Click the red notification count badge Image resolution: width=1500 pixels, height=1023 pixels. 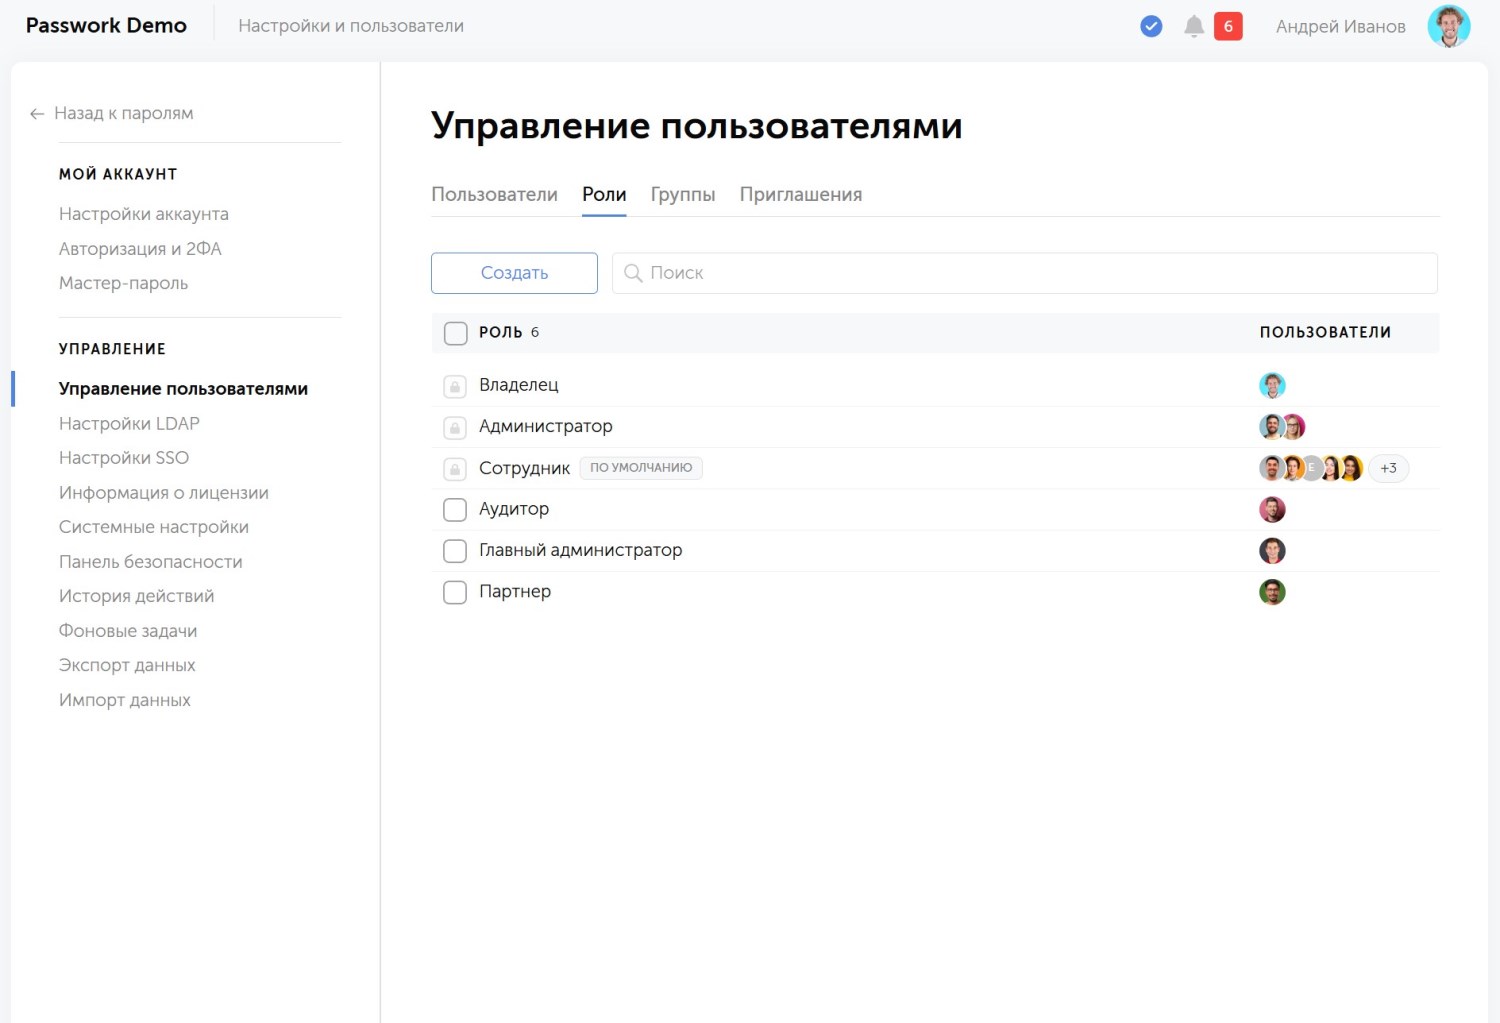(1228, 26)
